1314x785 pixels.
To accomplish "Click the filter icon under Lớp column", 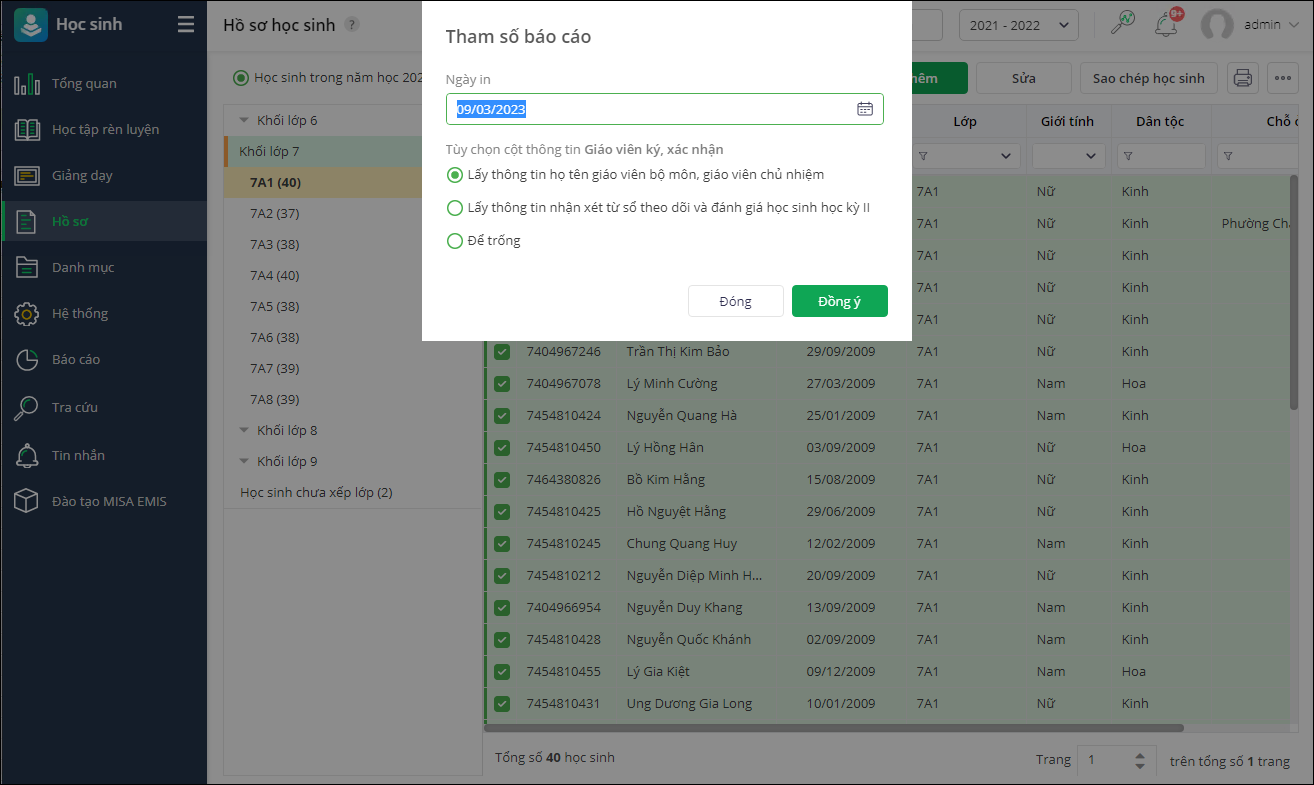I will coord(923,156).
